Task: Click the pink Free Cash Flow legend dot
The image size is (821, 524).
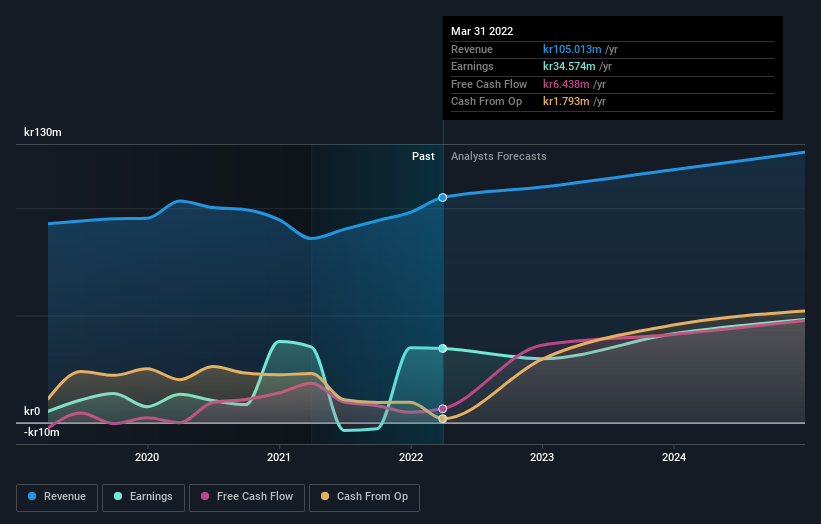Action: (205, 496)
